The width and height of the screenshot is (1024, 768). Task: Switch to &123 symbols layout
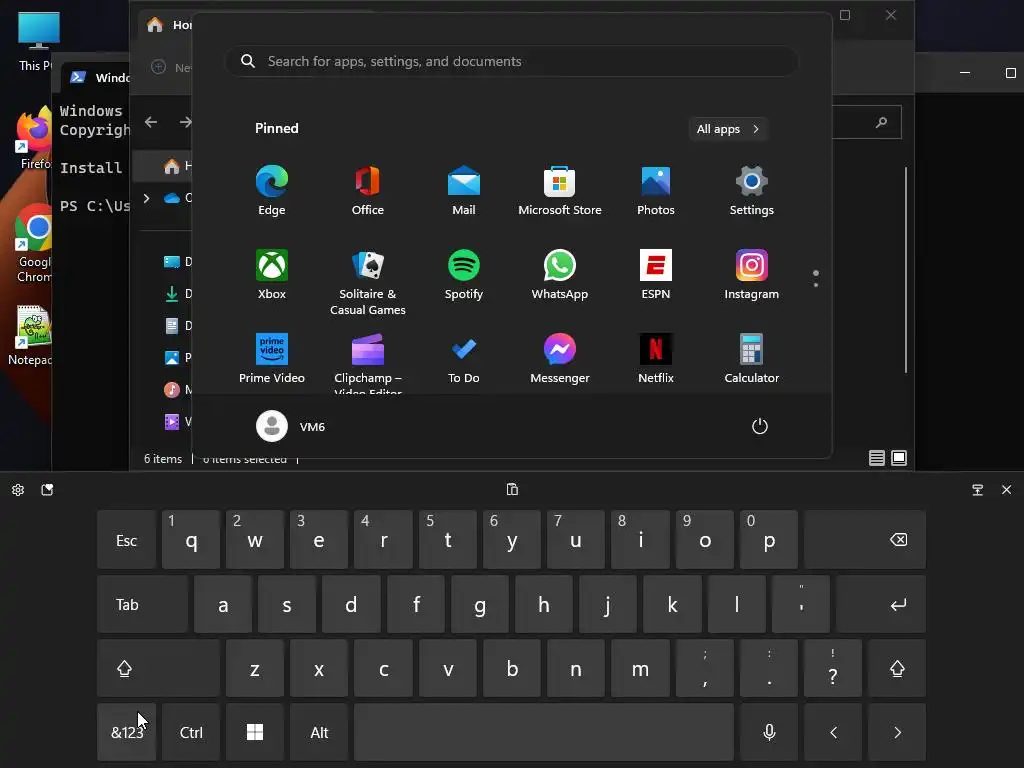tap(126, 732)
